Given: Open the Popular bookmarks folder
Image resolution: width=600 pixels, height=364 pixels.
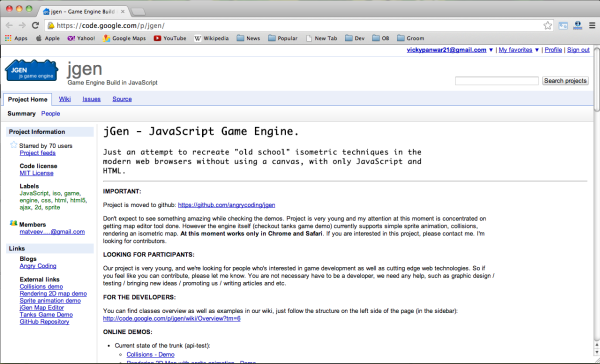Looking at the screenshot, I should tap(283, 38).
